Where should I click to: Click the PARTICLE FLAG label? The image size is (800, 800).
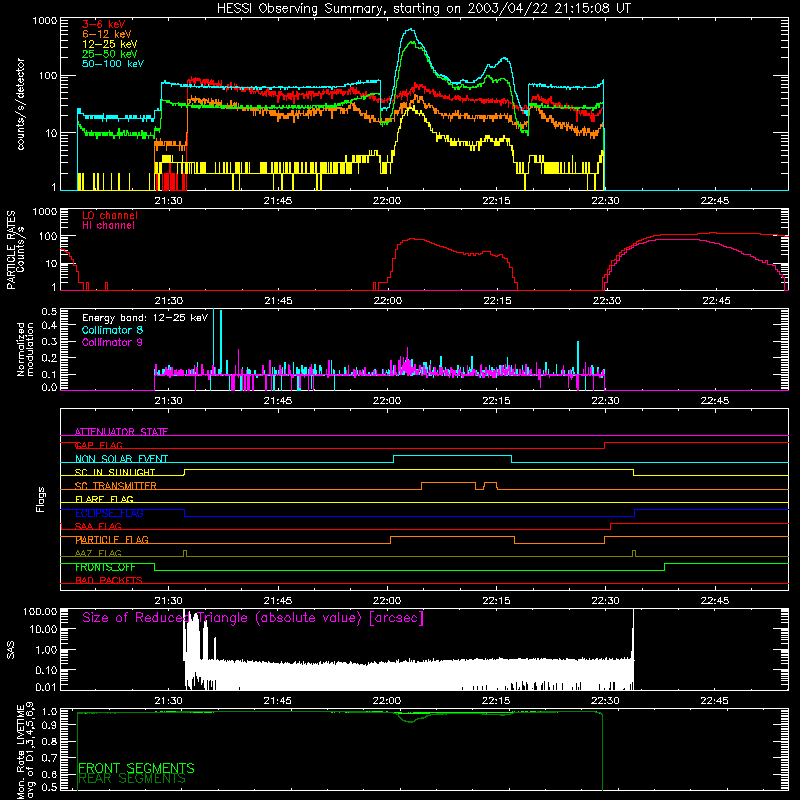point(112,540)
